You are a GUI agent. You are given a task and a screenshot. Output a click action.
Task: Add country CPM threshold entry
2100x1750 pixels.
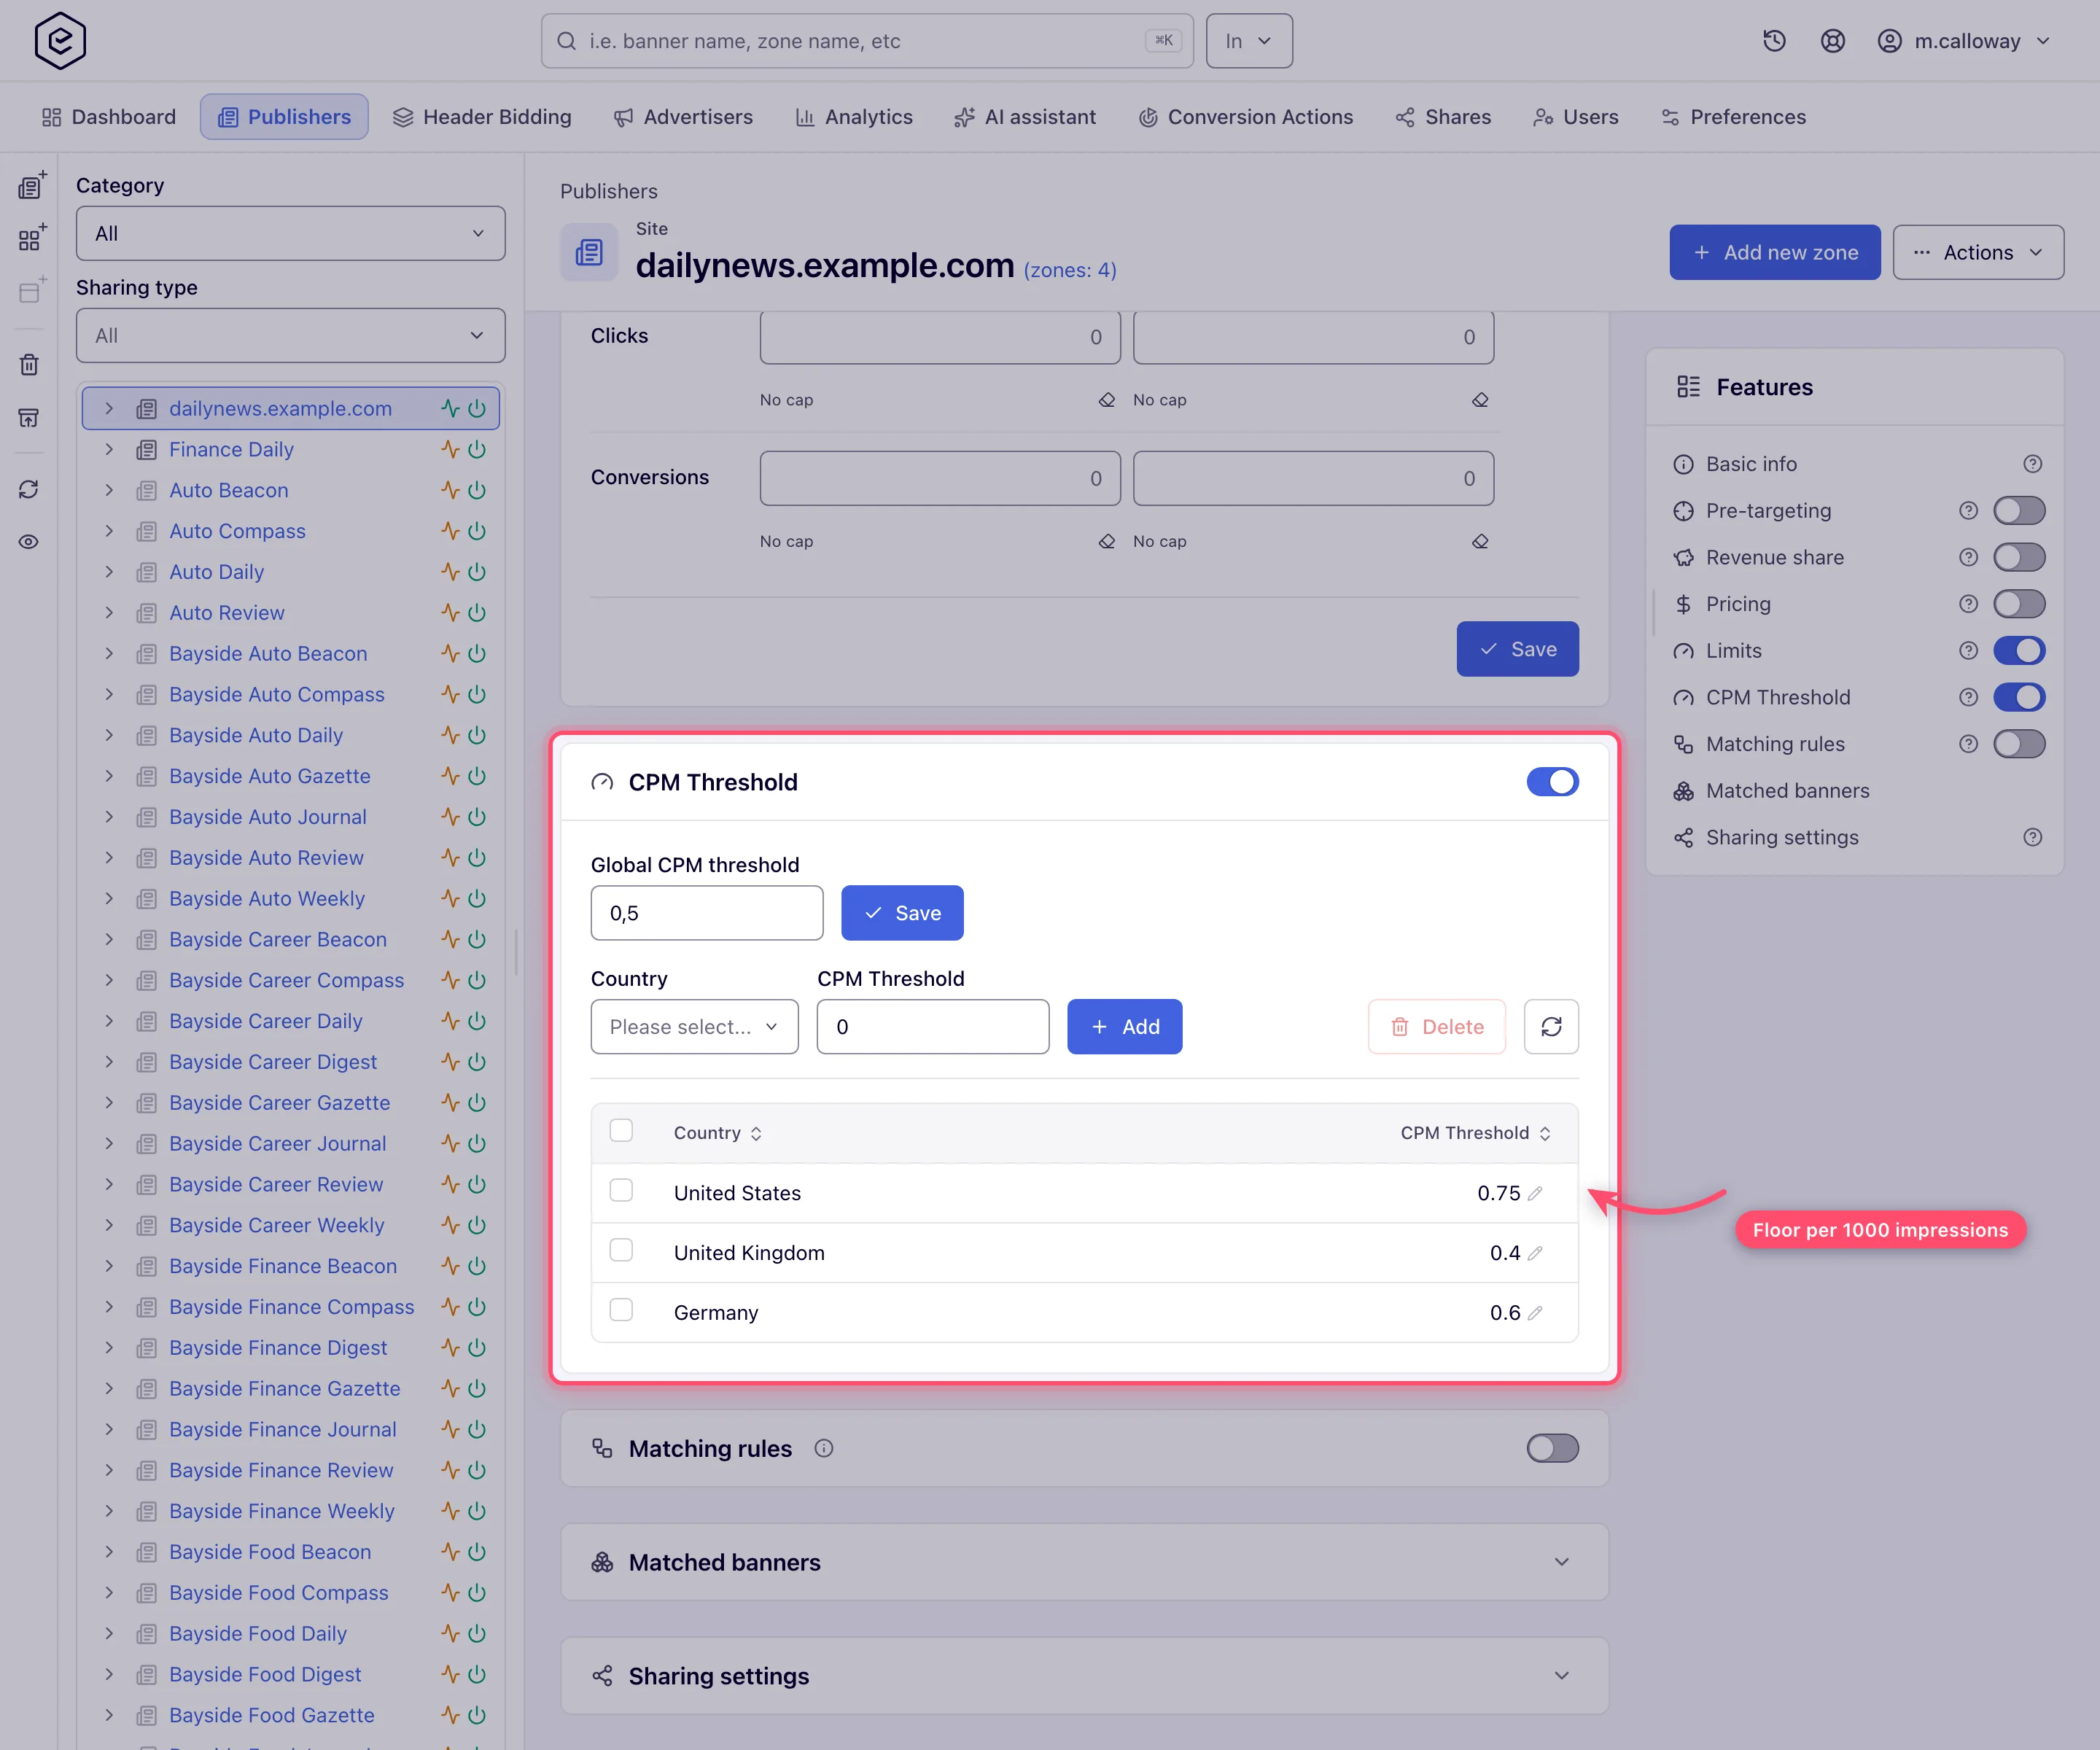click(1124, 1027)
